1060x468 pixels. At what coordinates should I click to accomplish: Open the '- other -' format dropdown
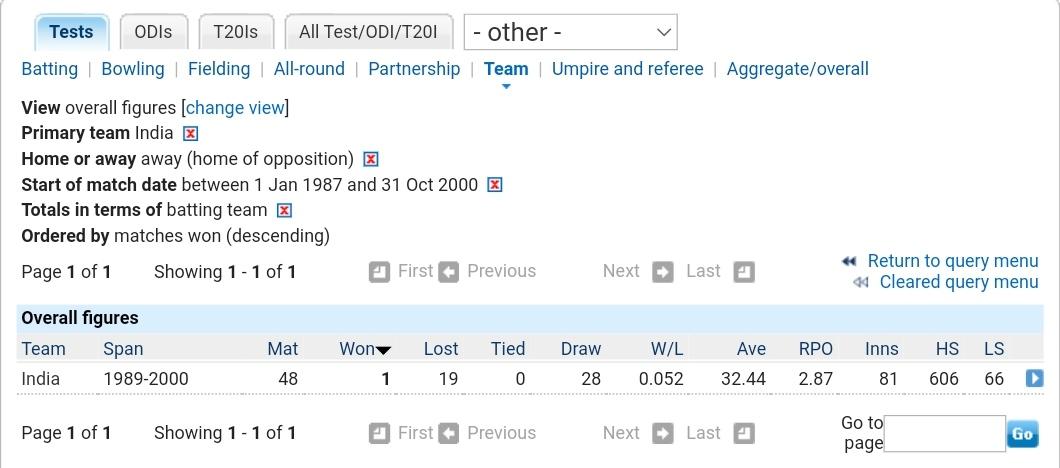coord(571,32)
